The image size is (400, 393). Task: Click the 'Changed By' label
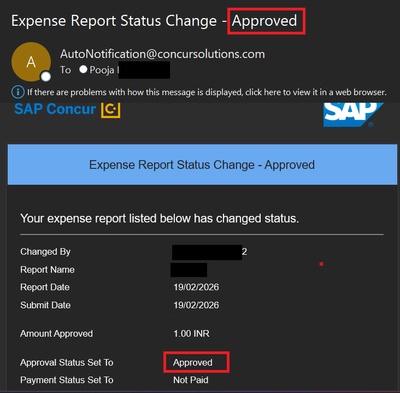[x=45, y=252]
